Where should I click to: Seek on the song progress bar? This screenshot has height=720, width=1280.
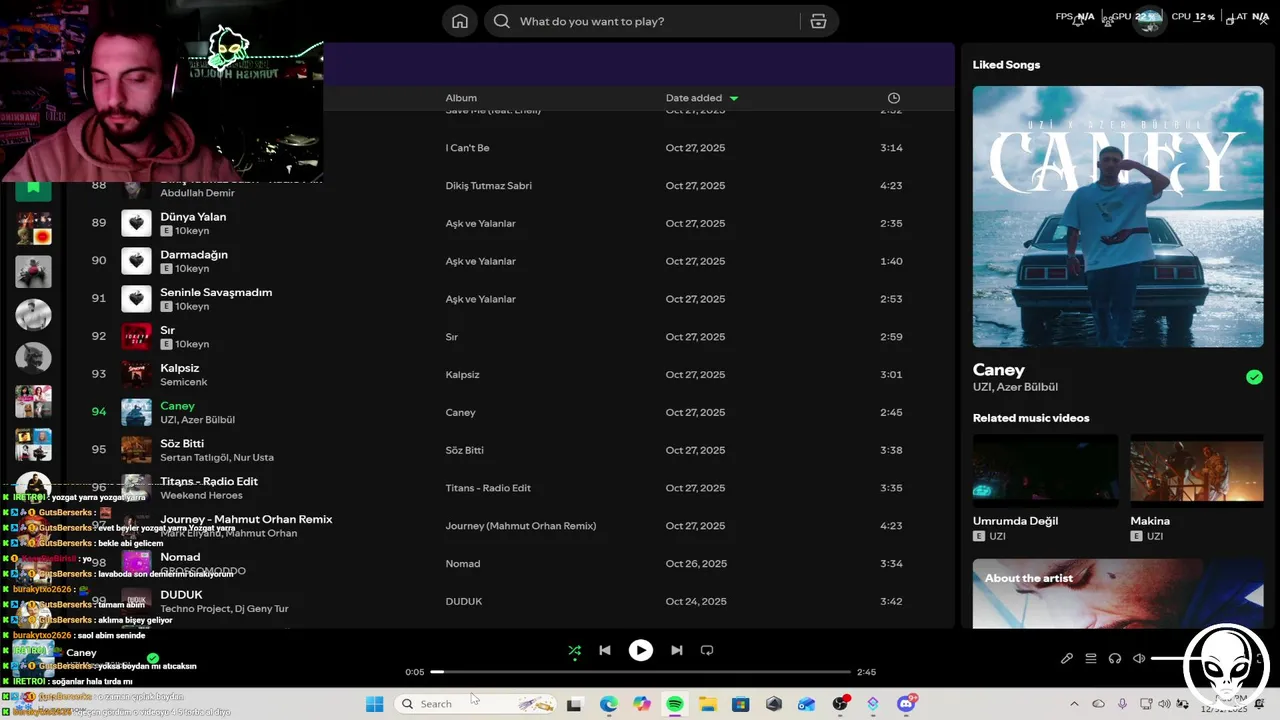(640, 672)
